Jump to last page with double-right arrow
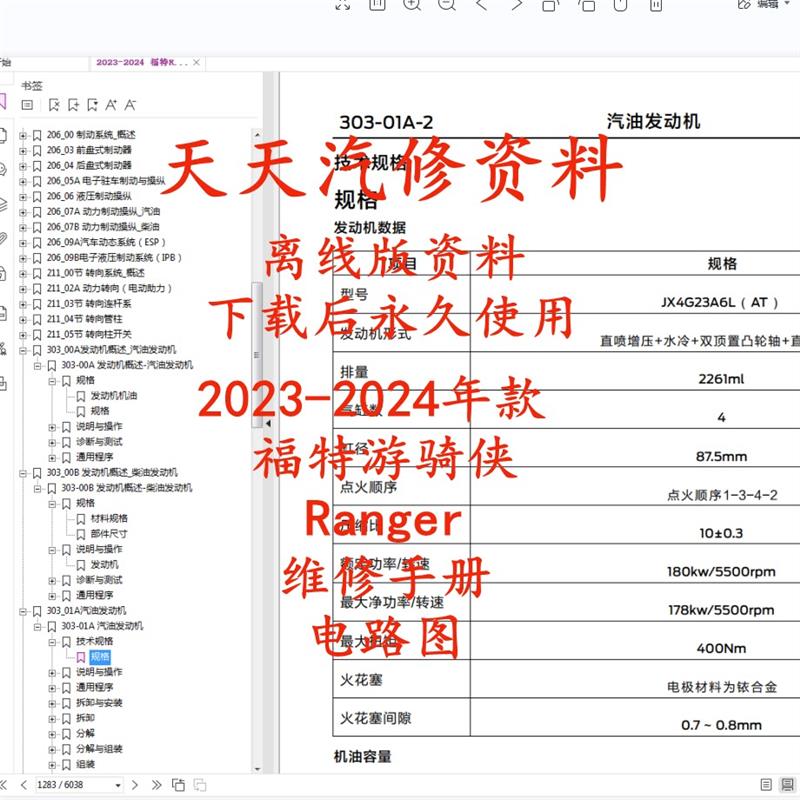The height and width of the screenshot is (800, 800). (x=156, y=785)
